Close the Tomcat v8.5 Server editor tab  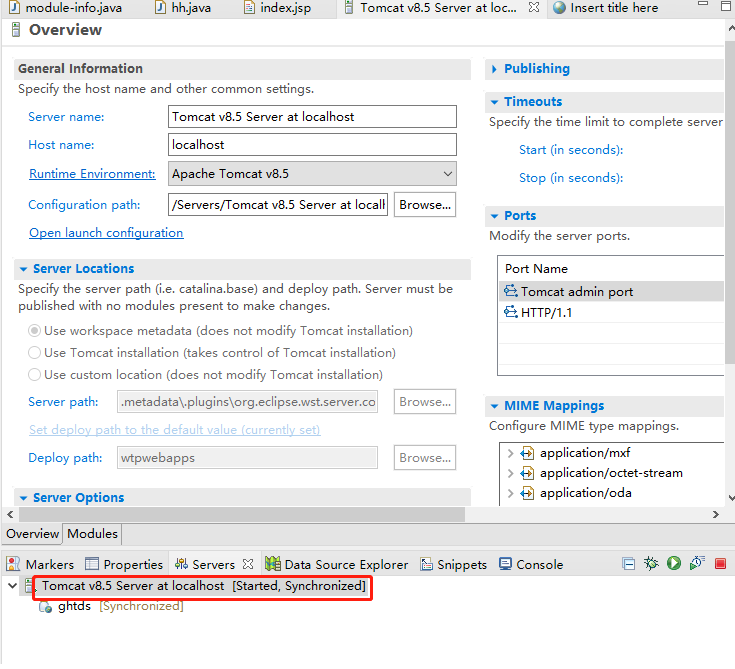[x=533, y=8]
